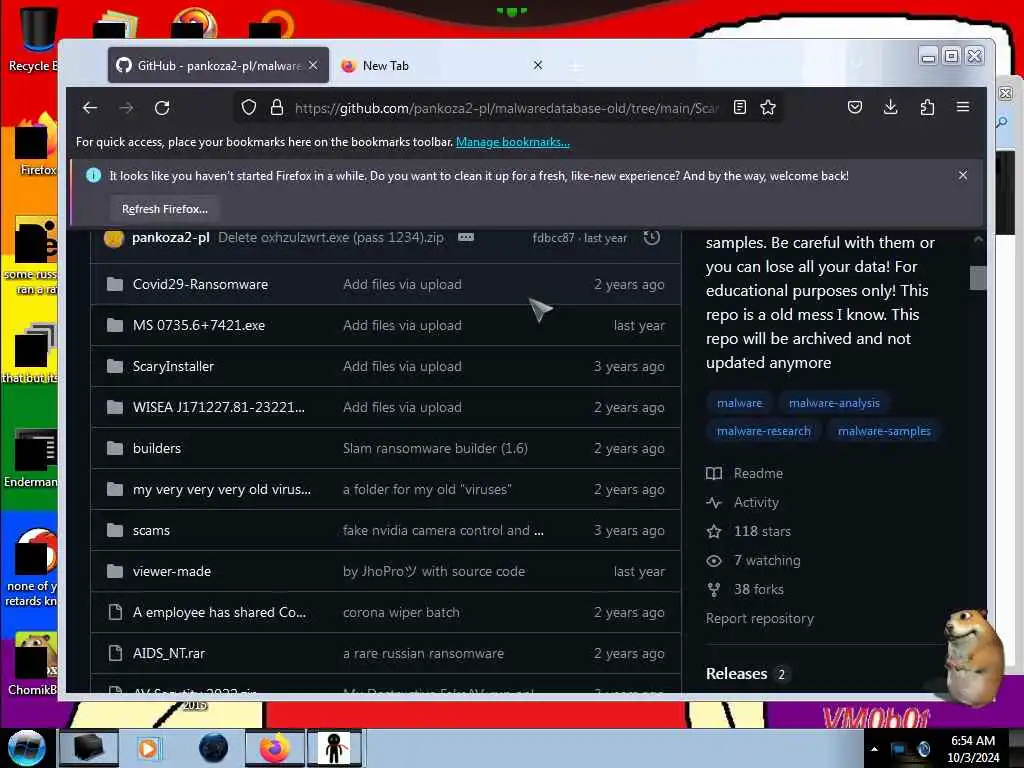The image size is (1024, 768).
Task: Select the malware-research topic tag
Action: 763,431
